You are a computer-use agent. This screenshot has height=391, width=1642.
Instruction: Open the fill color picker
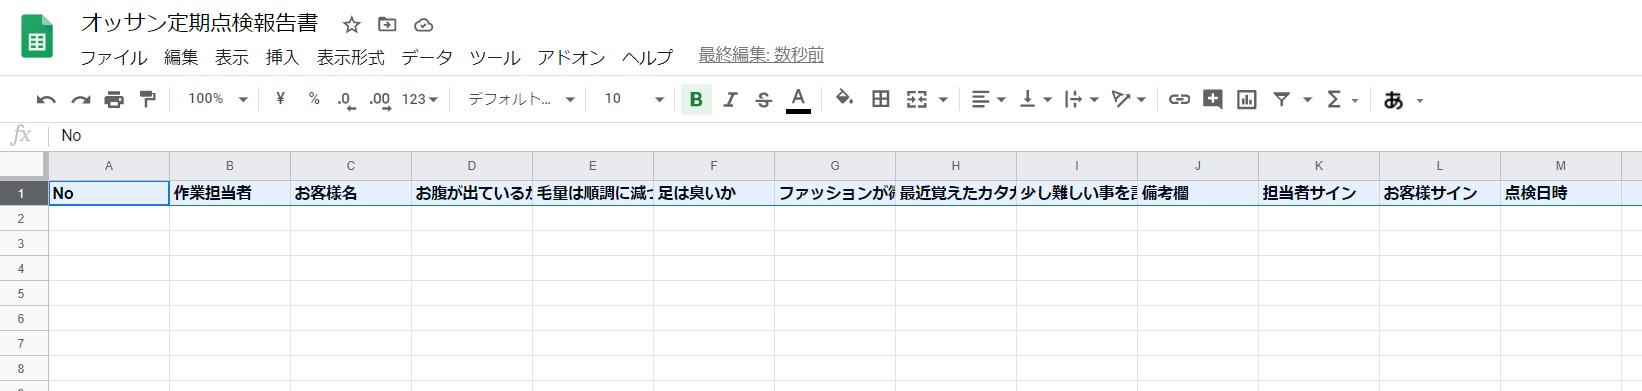[x=845, y=99]
